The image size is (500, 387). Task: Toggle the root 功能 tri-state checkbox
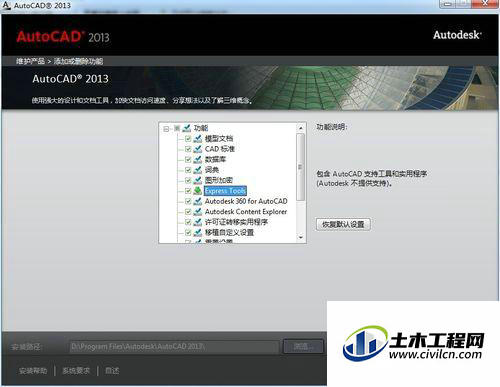[177, 128]
